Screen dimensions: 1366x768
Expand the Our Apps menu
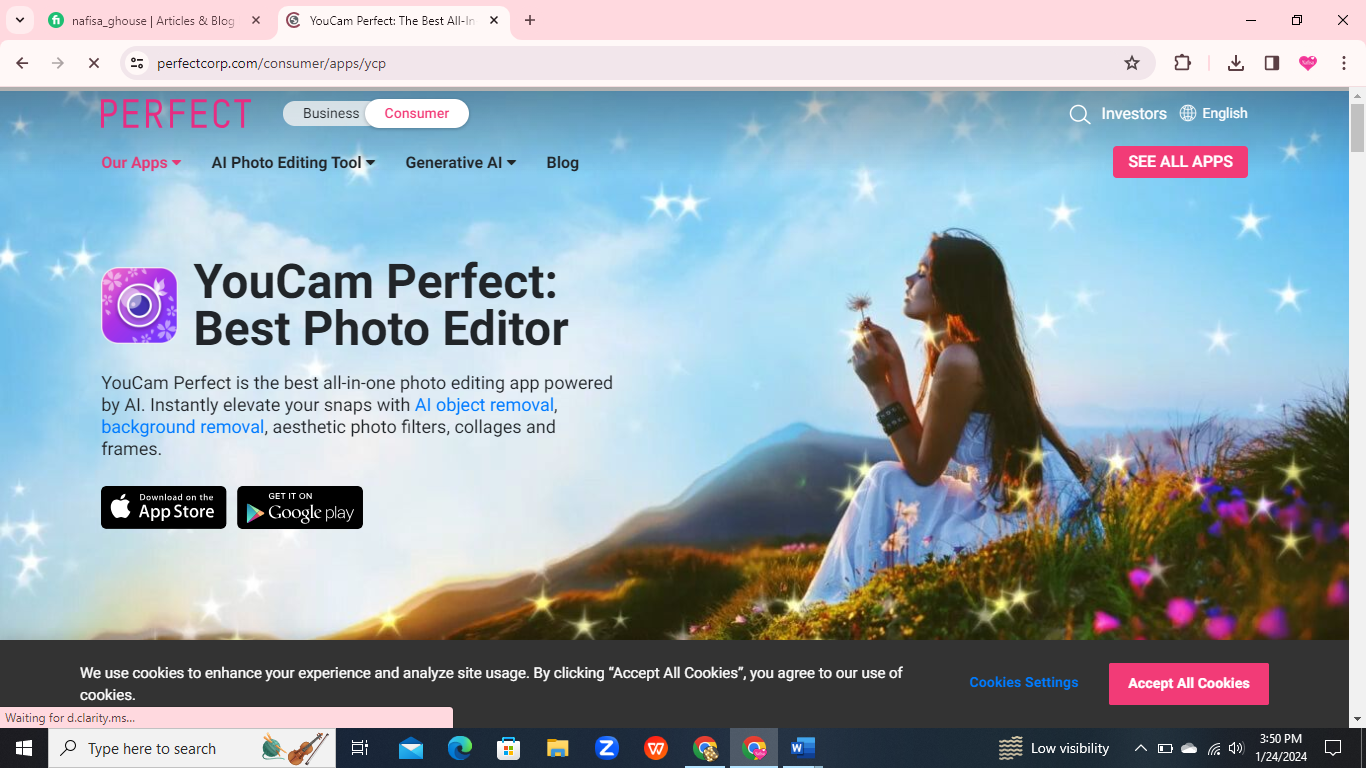141,162
